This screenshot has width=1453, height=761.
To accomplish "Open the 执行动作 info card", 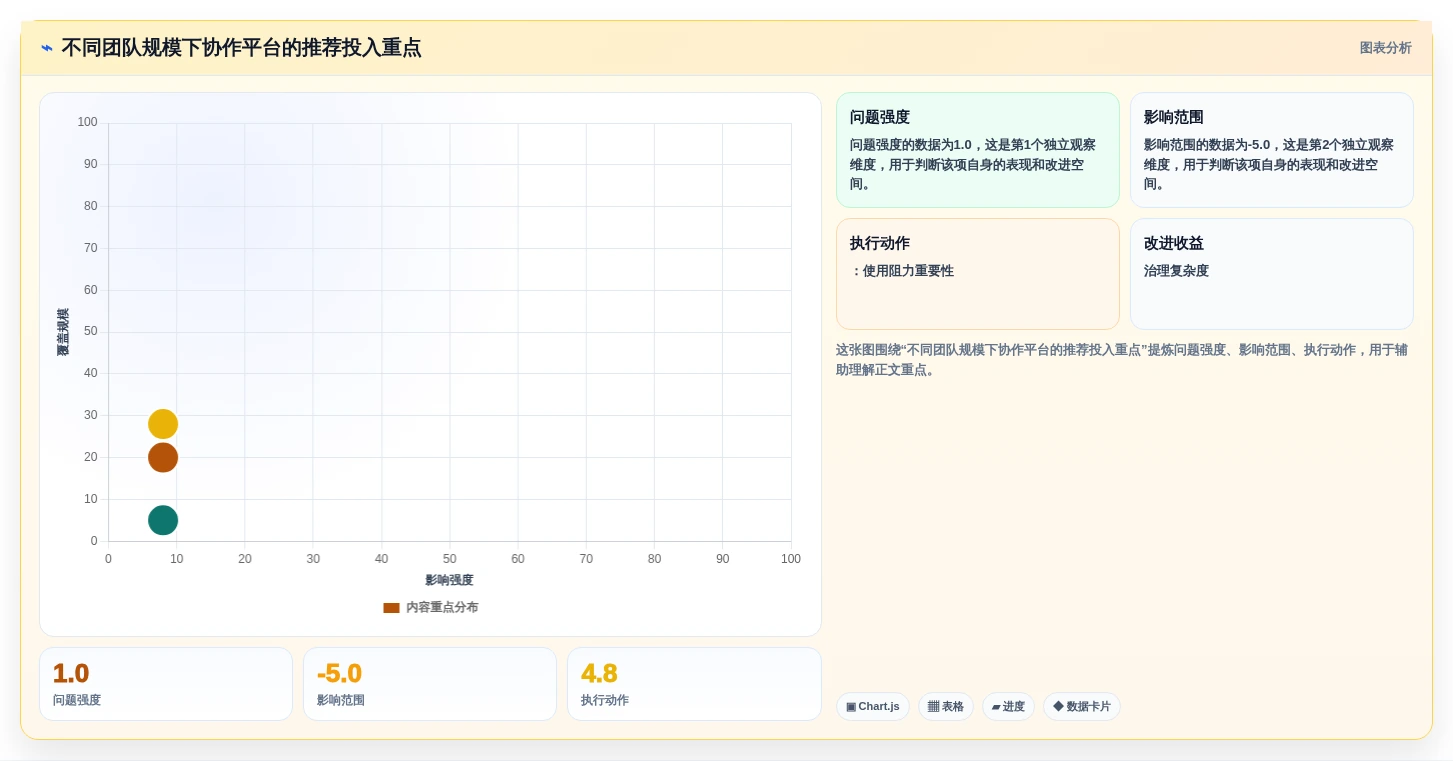I will [x=977, y=274].
